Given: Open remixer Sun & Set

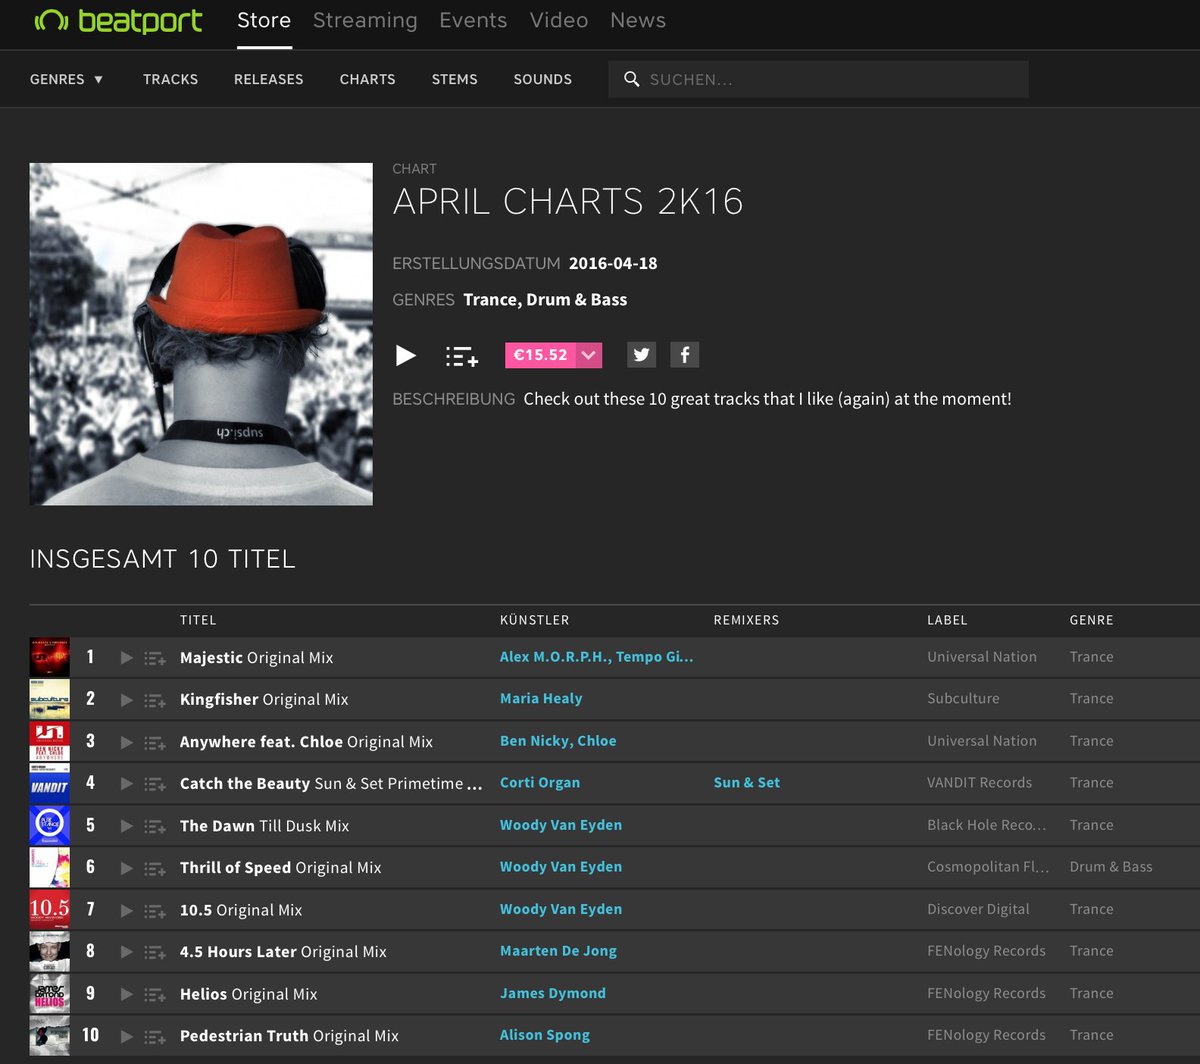Looking at the screenshot, I should (747, 783).
